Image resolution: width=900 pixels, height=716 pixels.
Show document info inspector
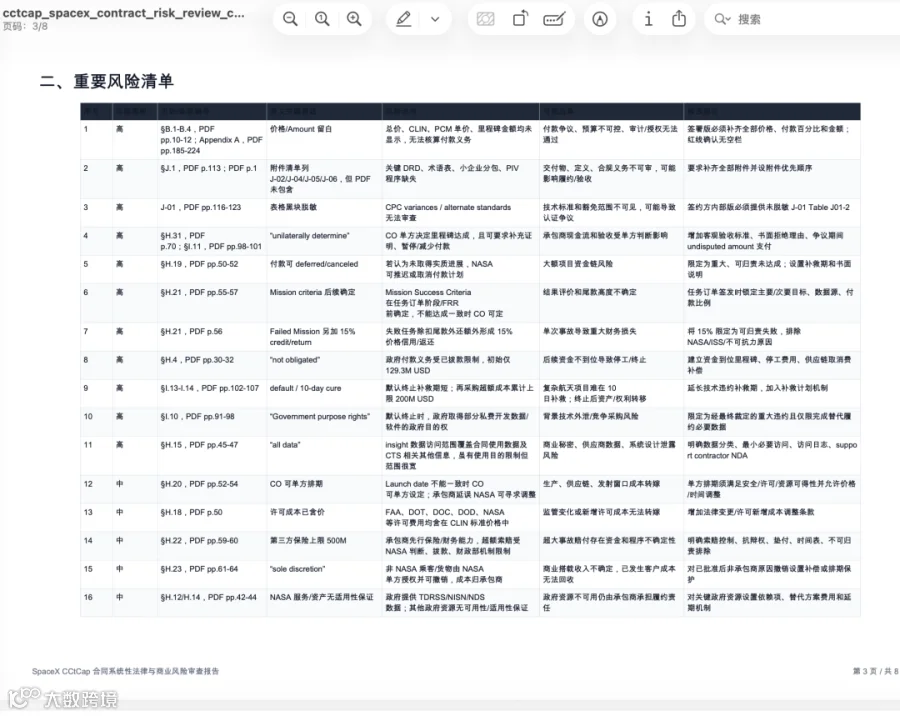(648, 19)
